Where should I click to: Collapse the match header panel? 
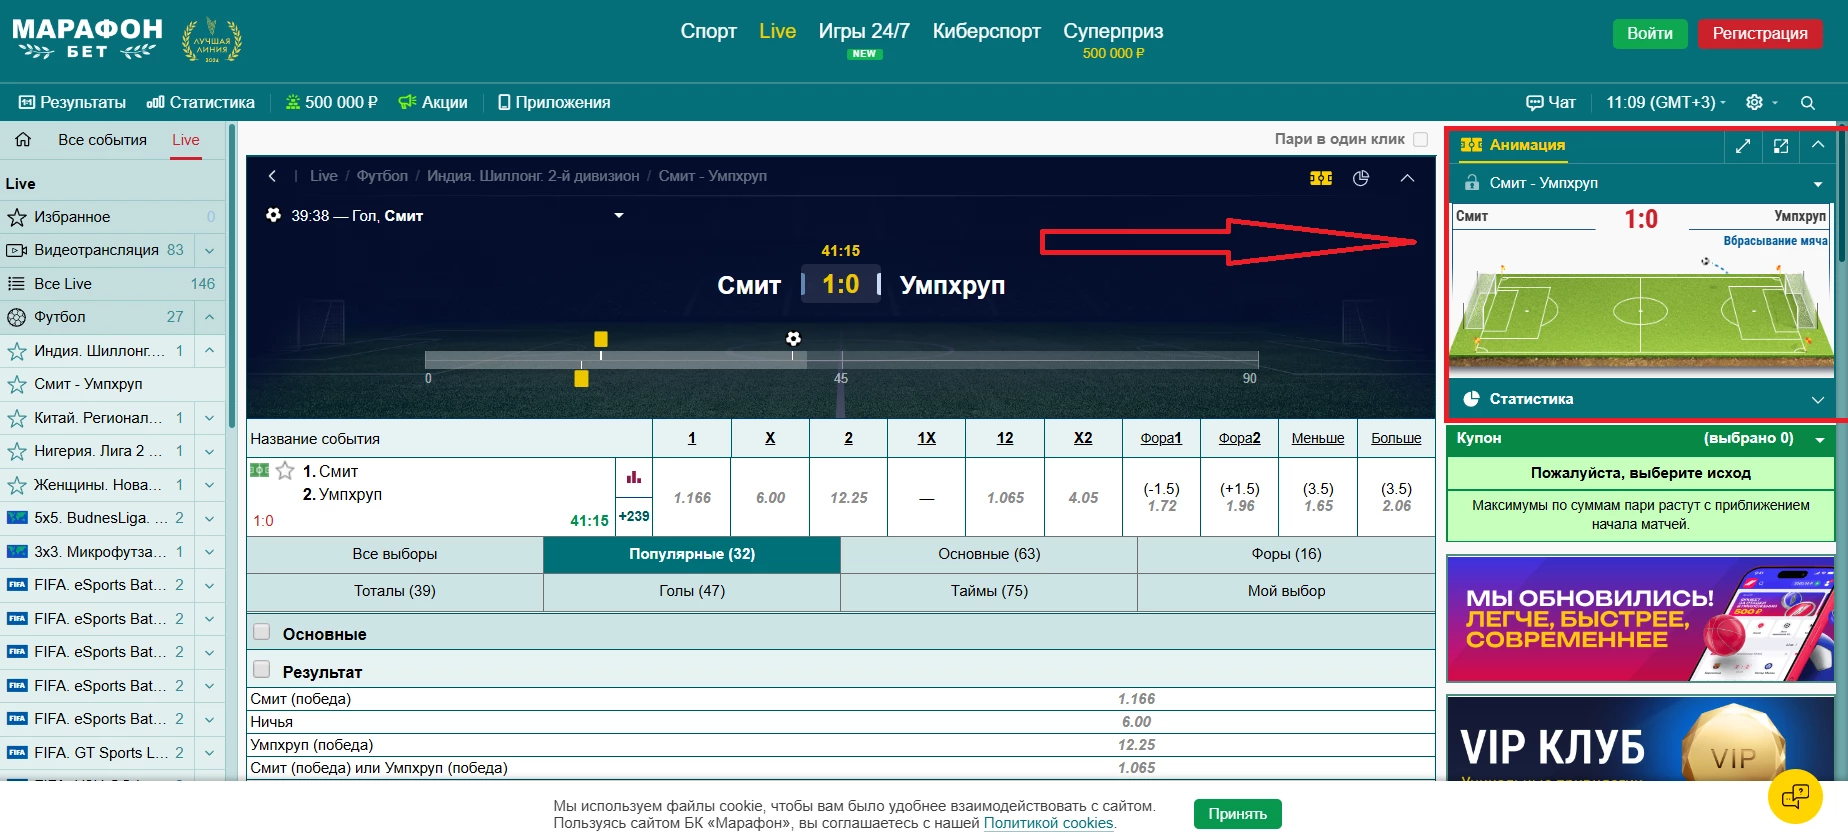[x=1407, y=178]
